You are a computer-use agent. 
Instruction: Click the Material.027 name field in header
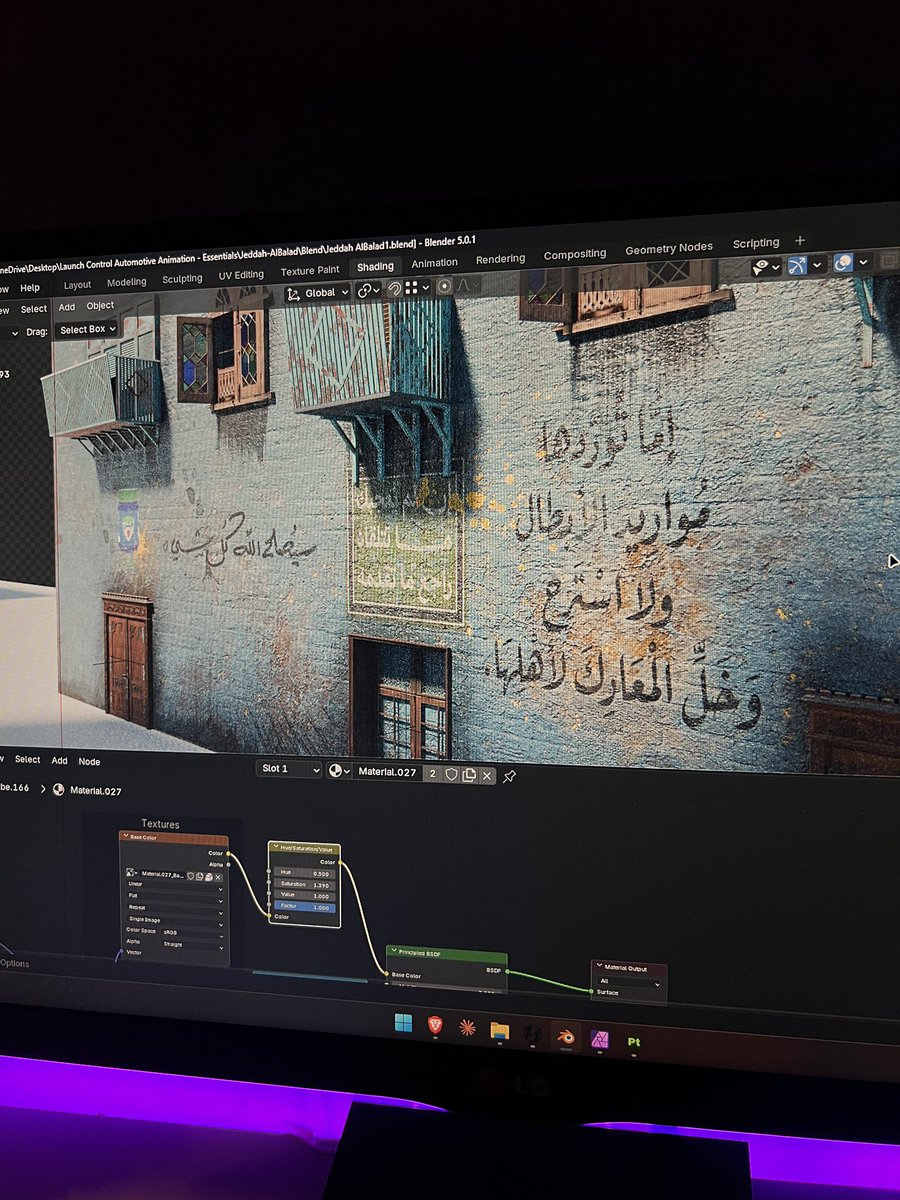388,772
